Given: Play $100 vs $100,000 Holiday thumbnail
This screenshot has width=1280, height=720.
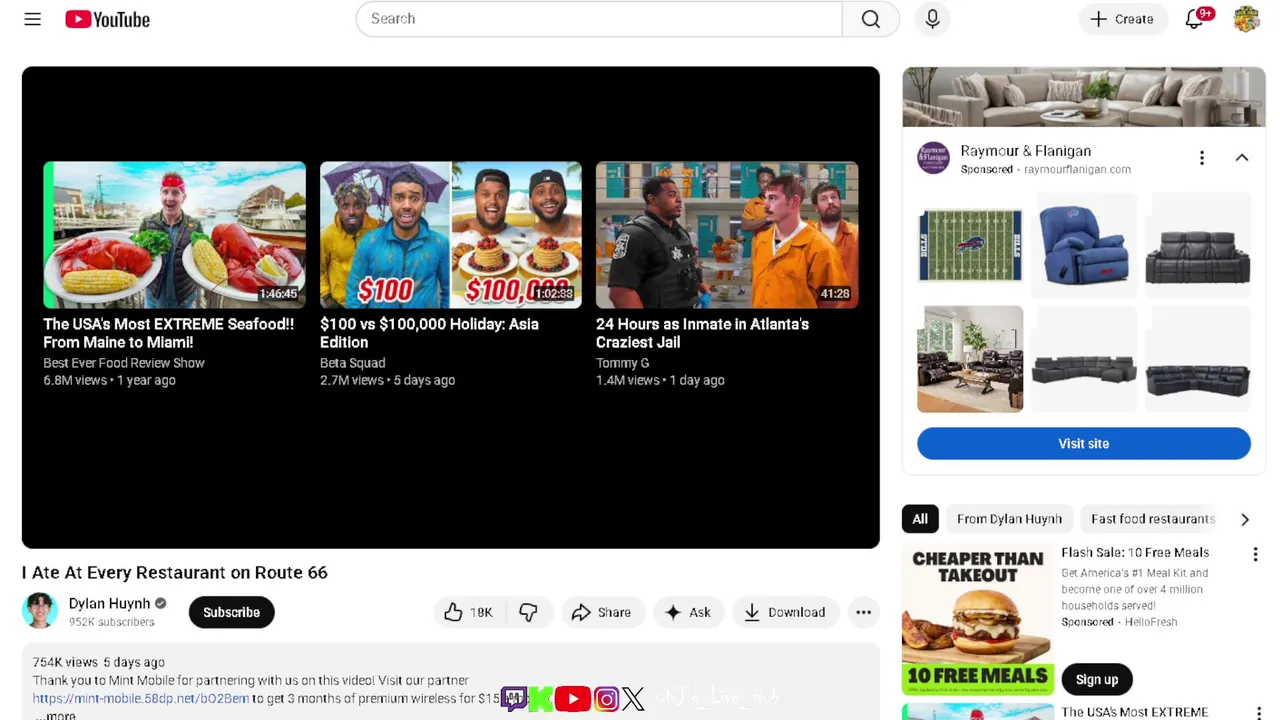Looking at the screenshot, I should [451, 234].
